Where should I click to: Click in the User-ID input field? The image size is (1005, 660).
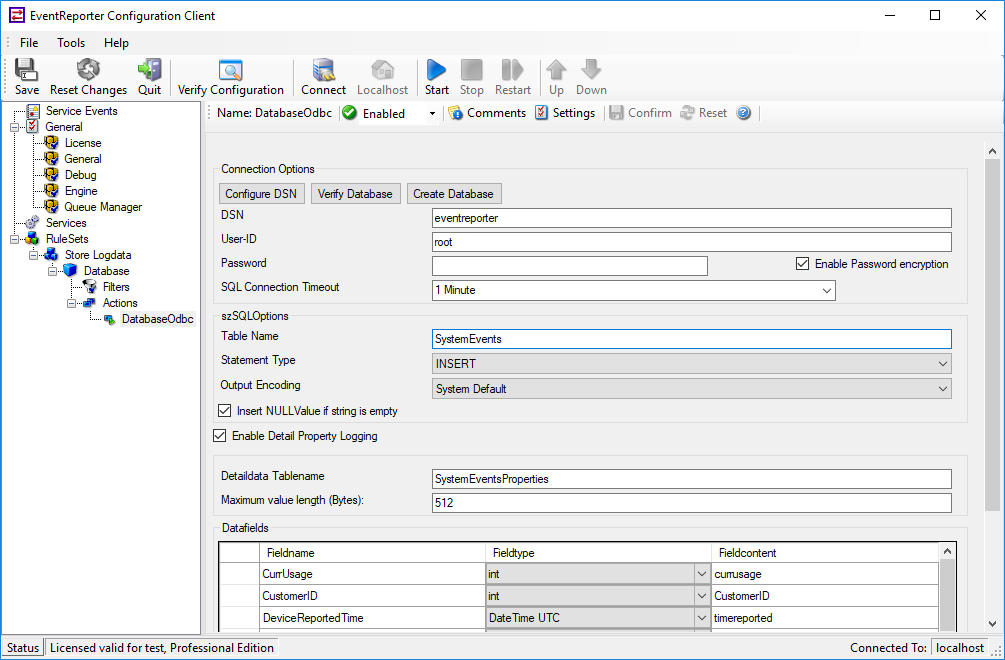tap(692, 242)
